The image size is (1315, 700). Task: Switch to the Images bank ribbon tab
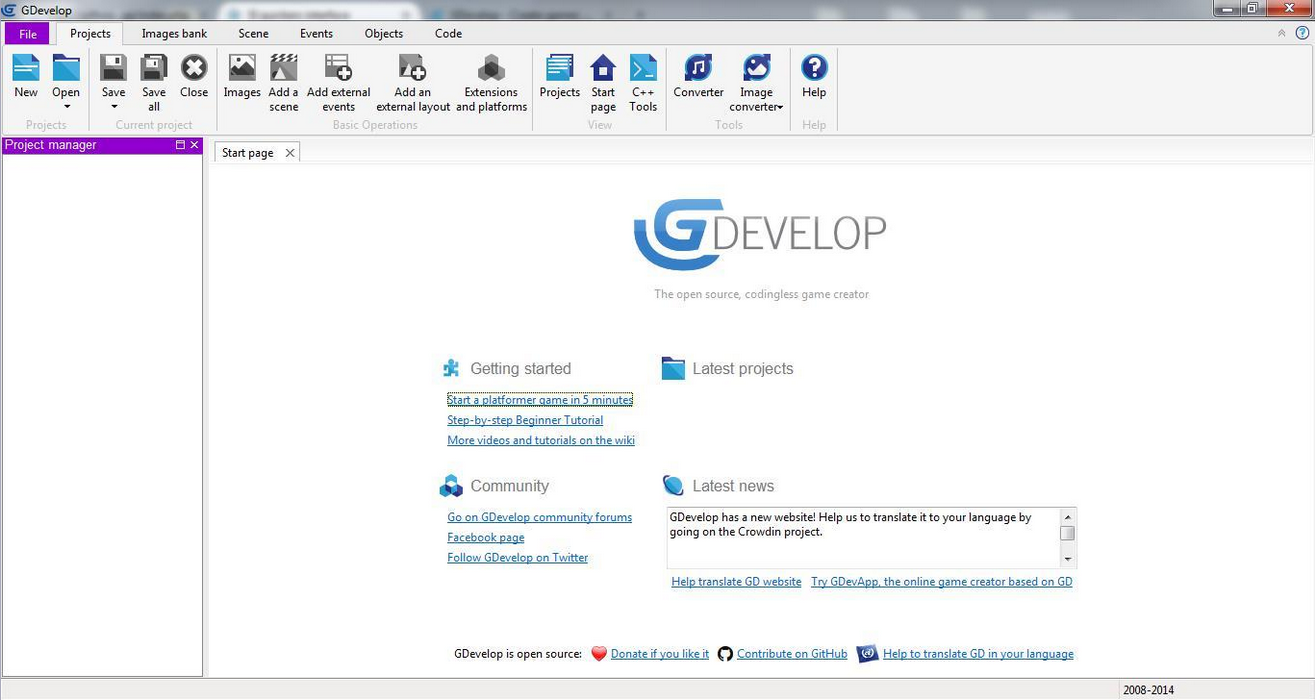[x=174, y=34]
